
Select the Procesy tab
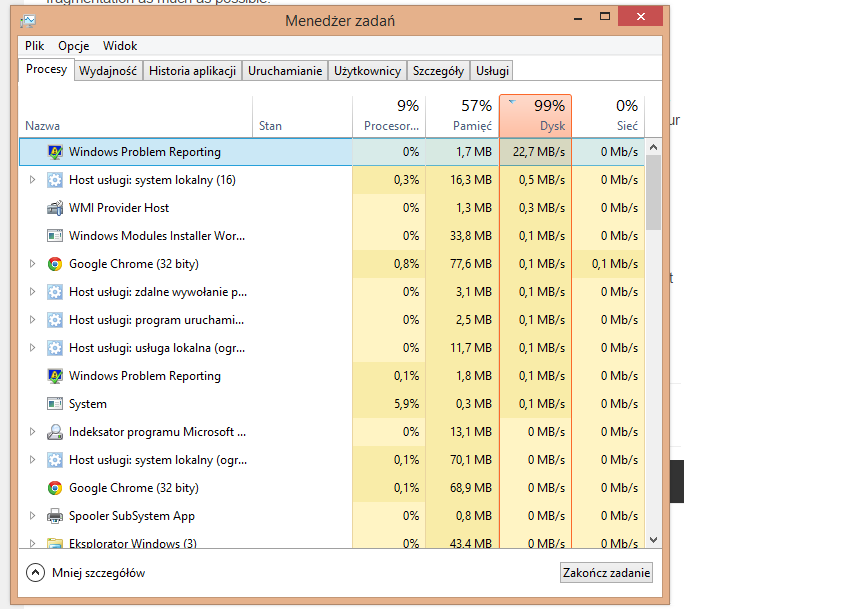pyautogui.click(x=46, y=69)
